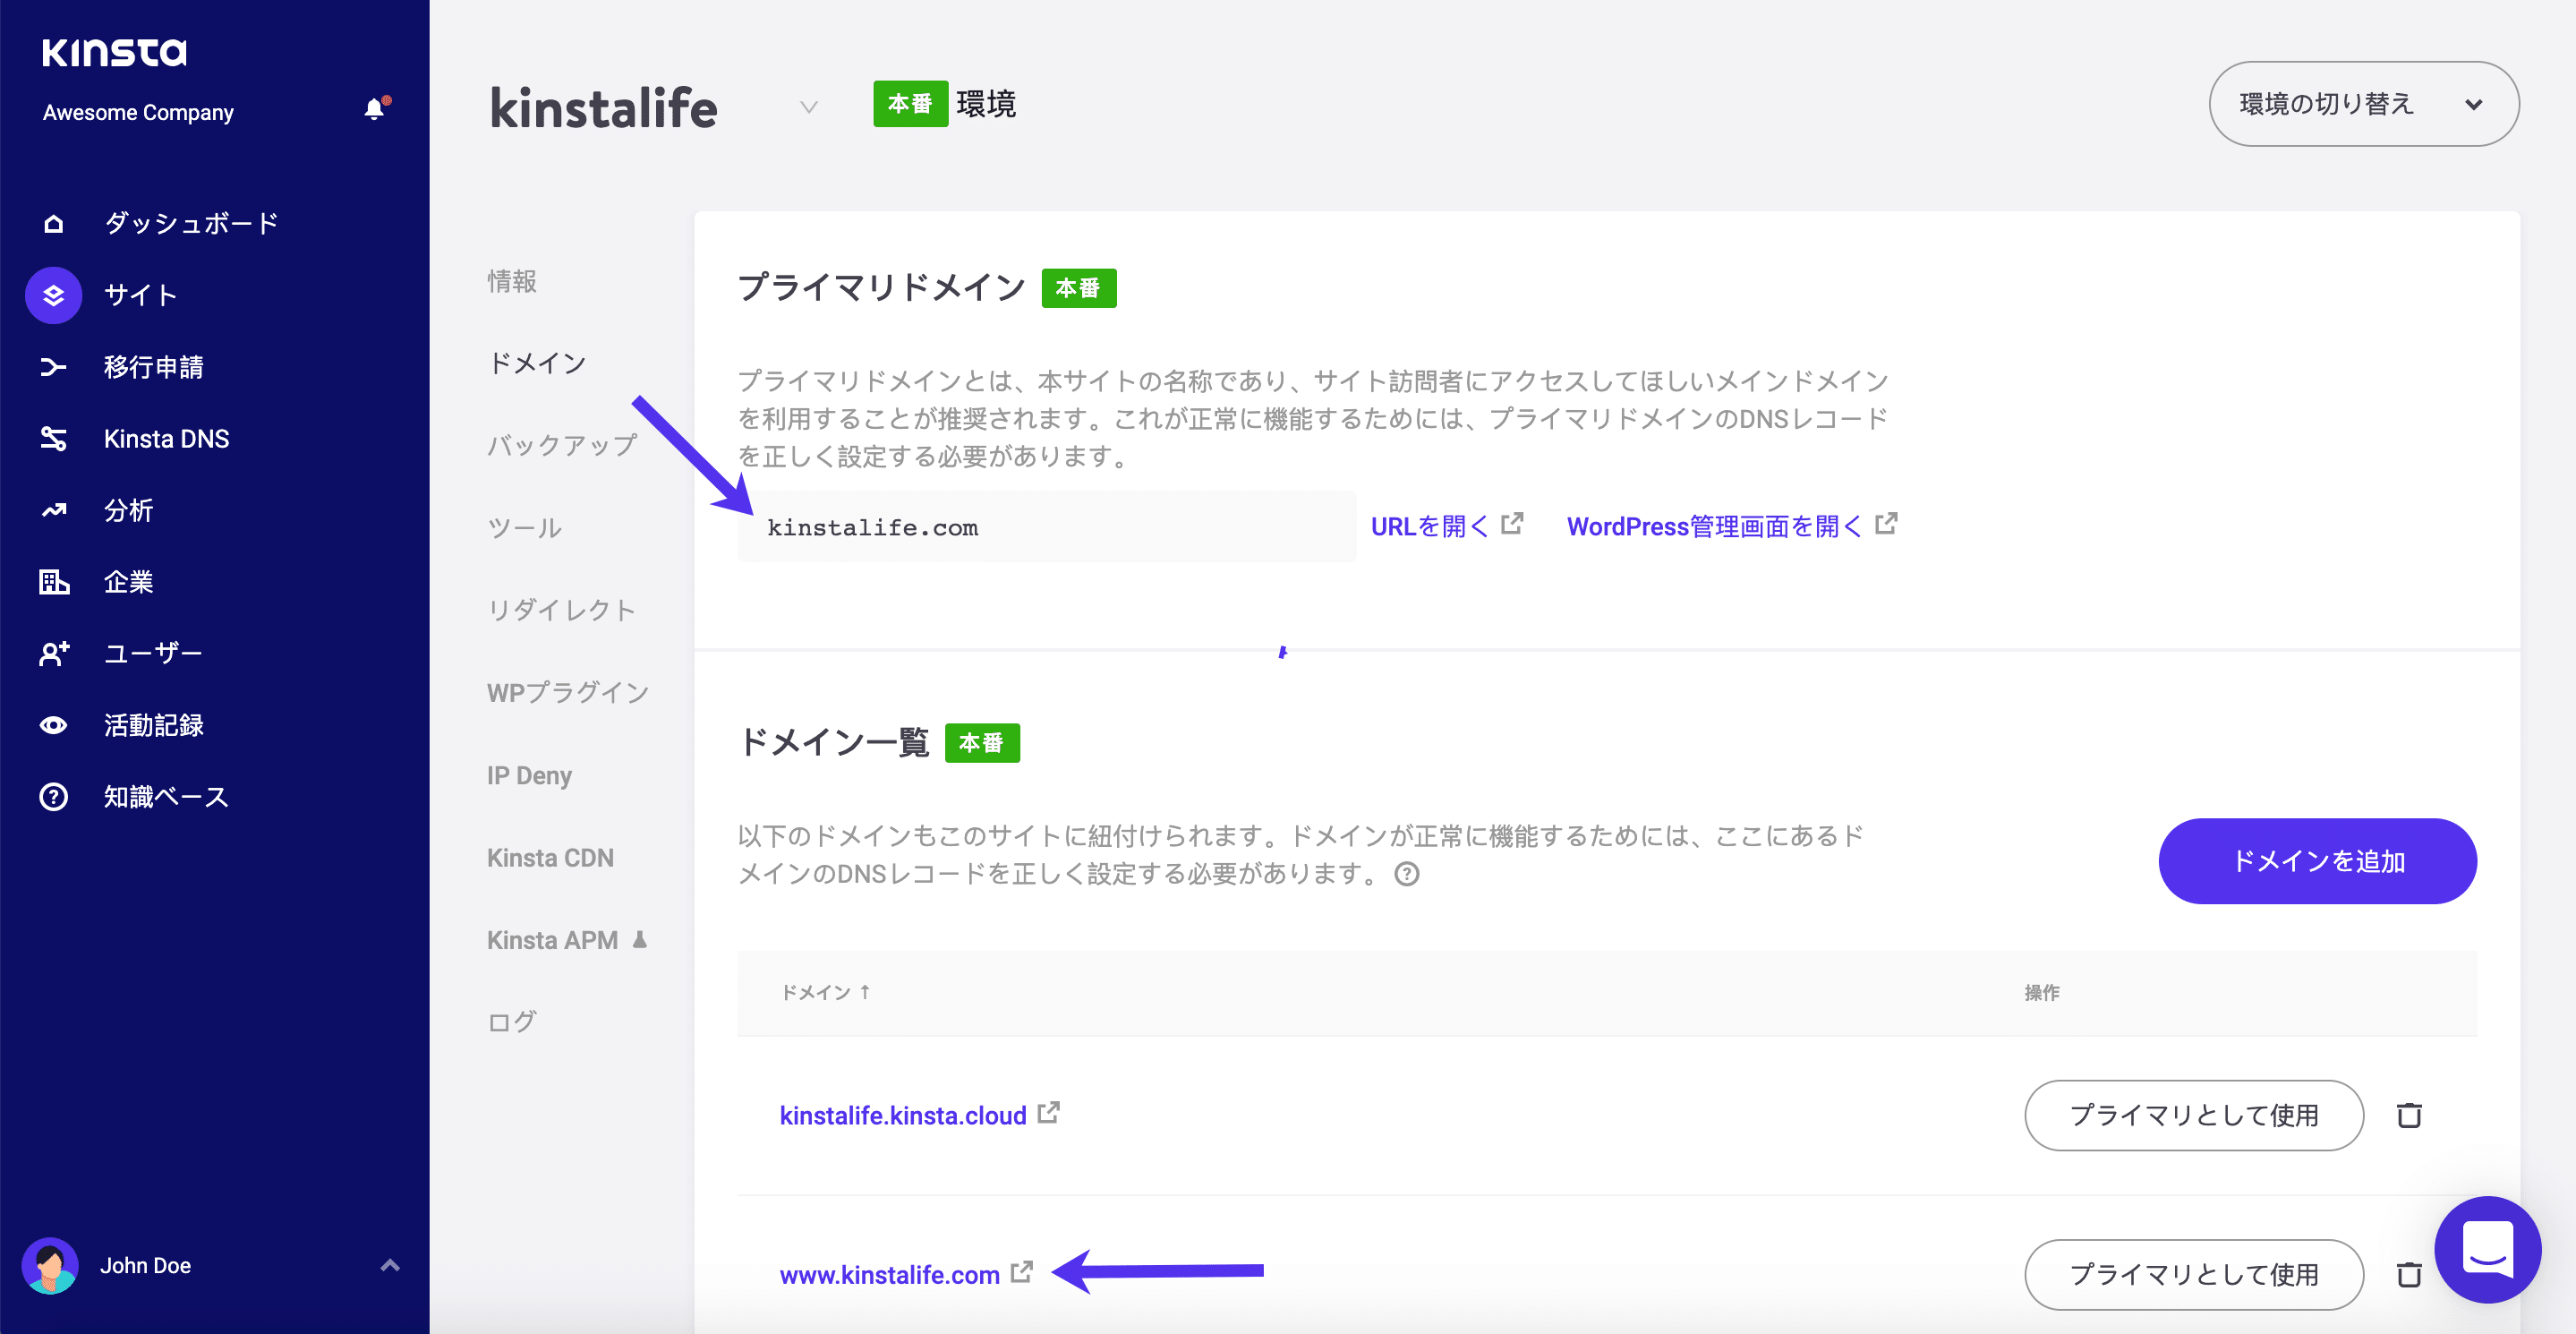This screenshot has height=1334, width=2576.
Task: Click the help icon in the domain list description
Action: tap(1407, 875)
